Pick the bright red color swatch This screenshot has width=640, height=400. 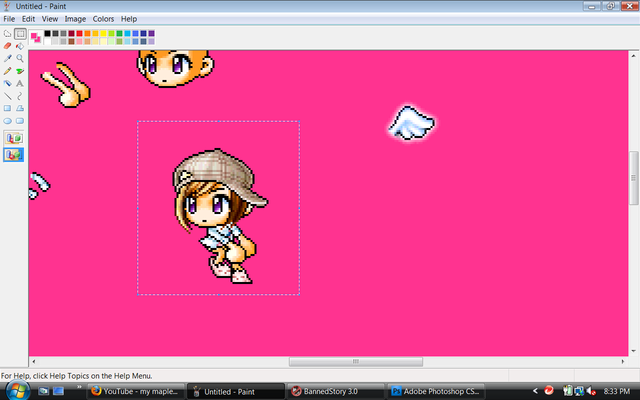click(x=80, y=33)
